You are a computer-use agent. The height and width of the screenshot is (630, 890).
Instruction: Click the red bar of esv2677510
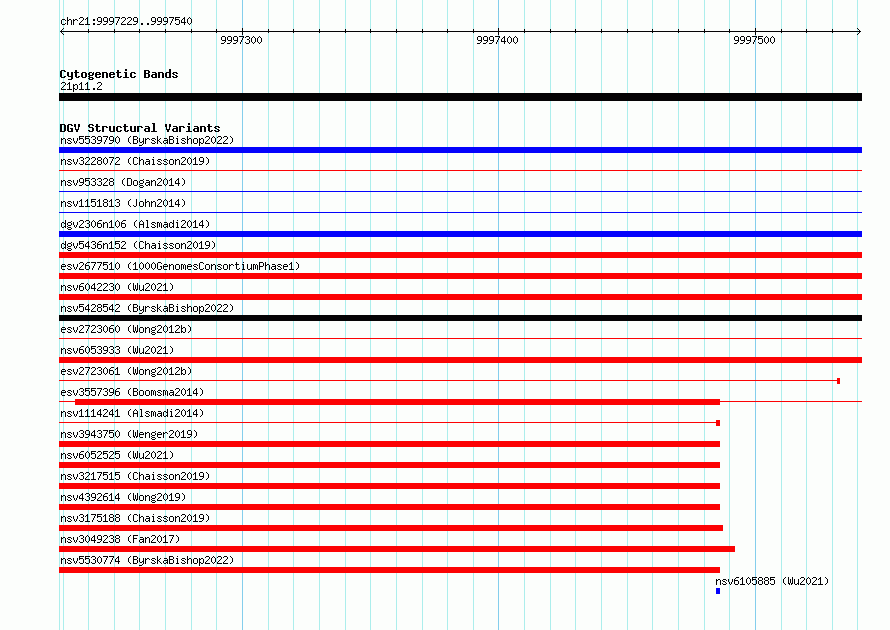(x=460, y=276)
